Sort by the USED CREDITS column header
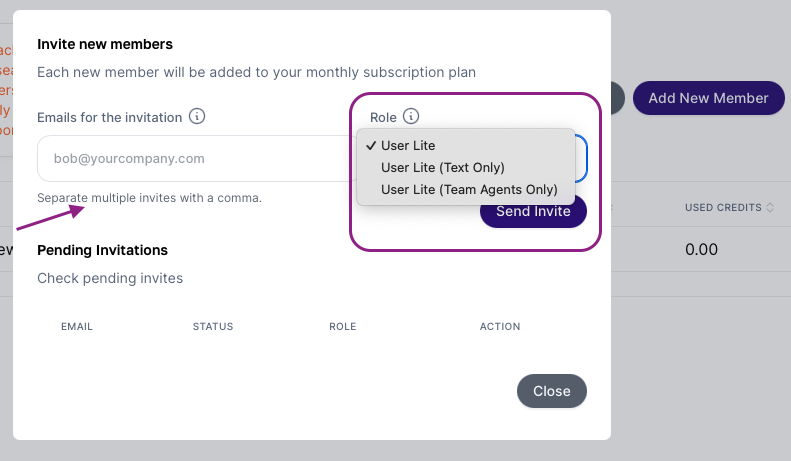This screenshot has height=461, width=791. click(x=723, y=207)
